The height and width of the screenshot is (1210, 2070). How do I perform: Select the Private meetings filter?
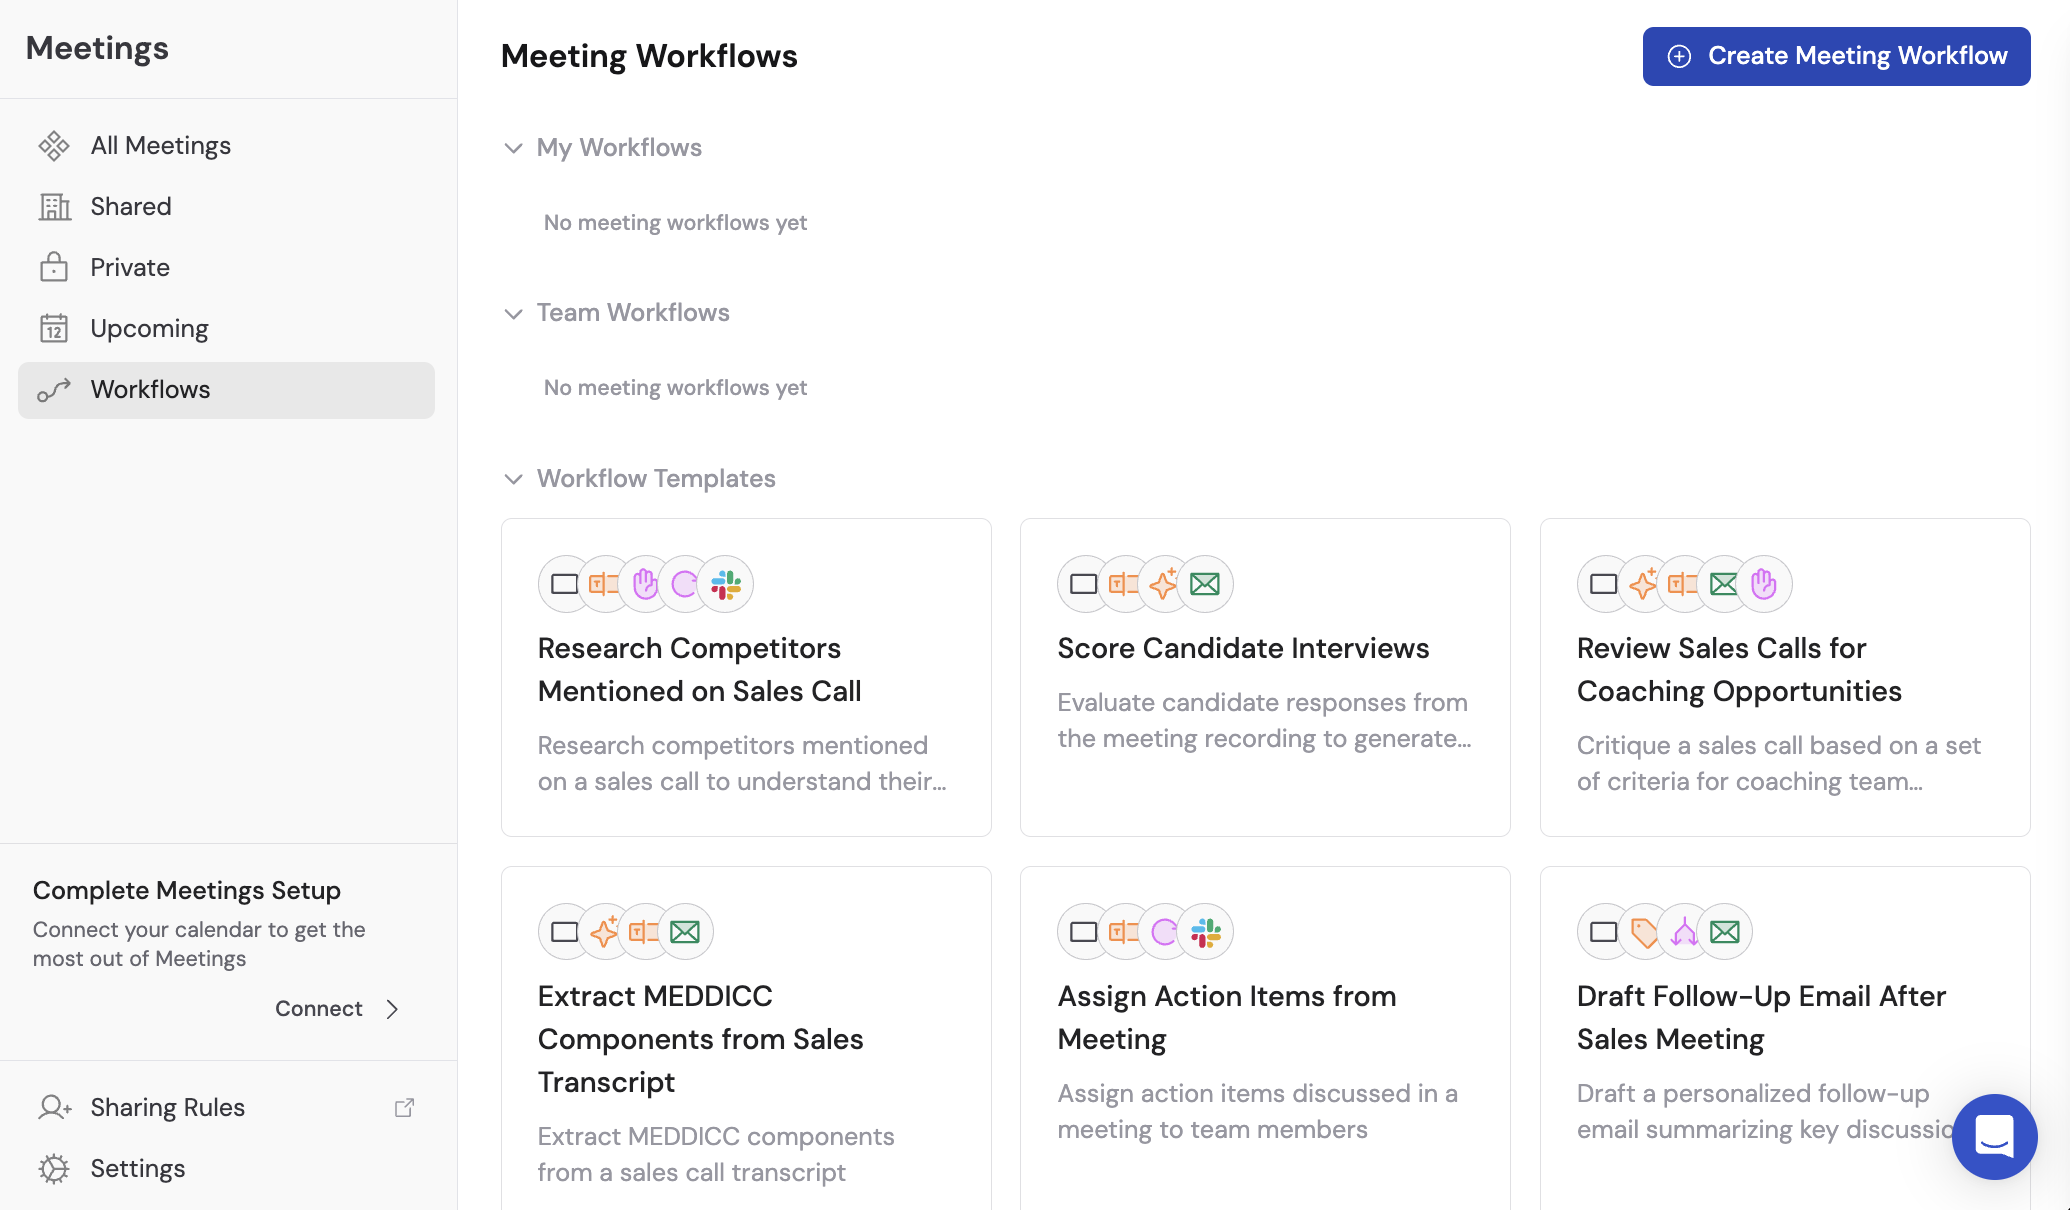click(x=130, y=267)
